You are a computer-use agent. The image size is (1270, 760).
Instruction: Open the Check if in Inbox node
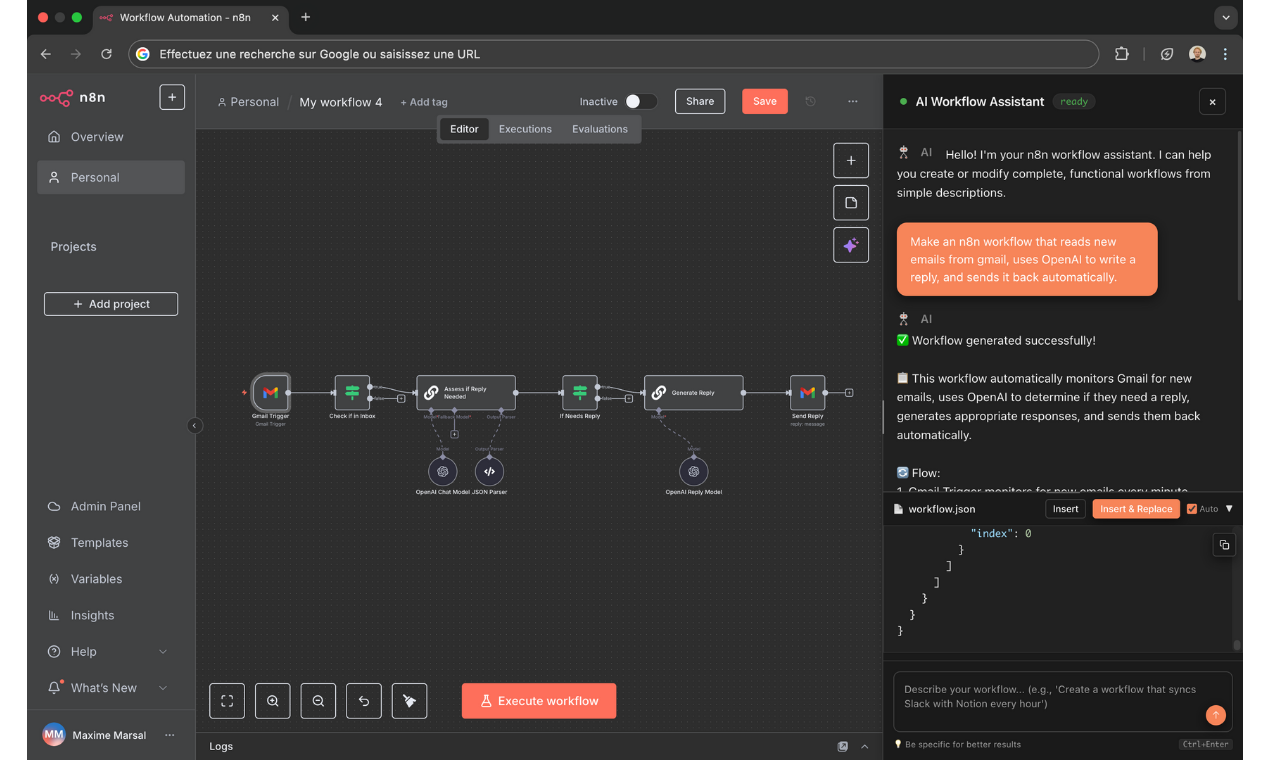pyautogui.click(x=352, y=393)
